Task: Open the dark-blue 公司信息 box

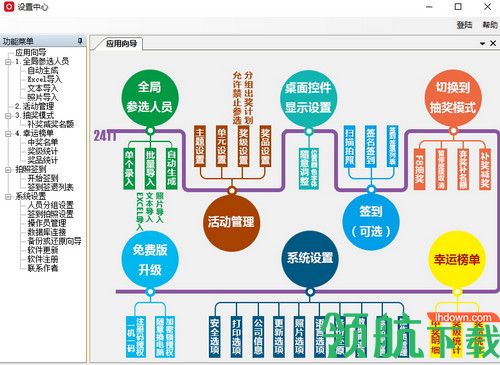Action: 258,337
